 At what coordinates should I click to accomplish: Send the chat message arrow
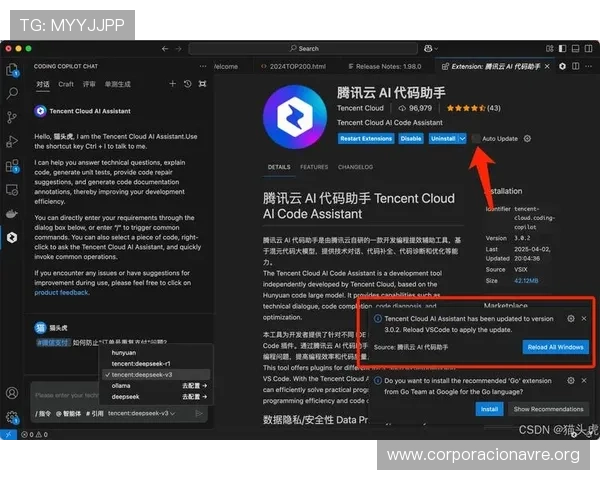199,413
